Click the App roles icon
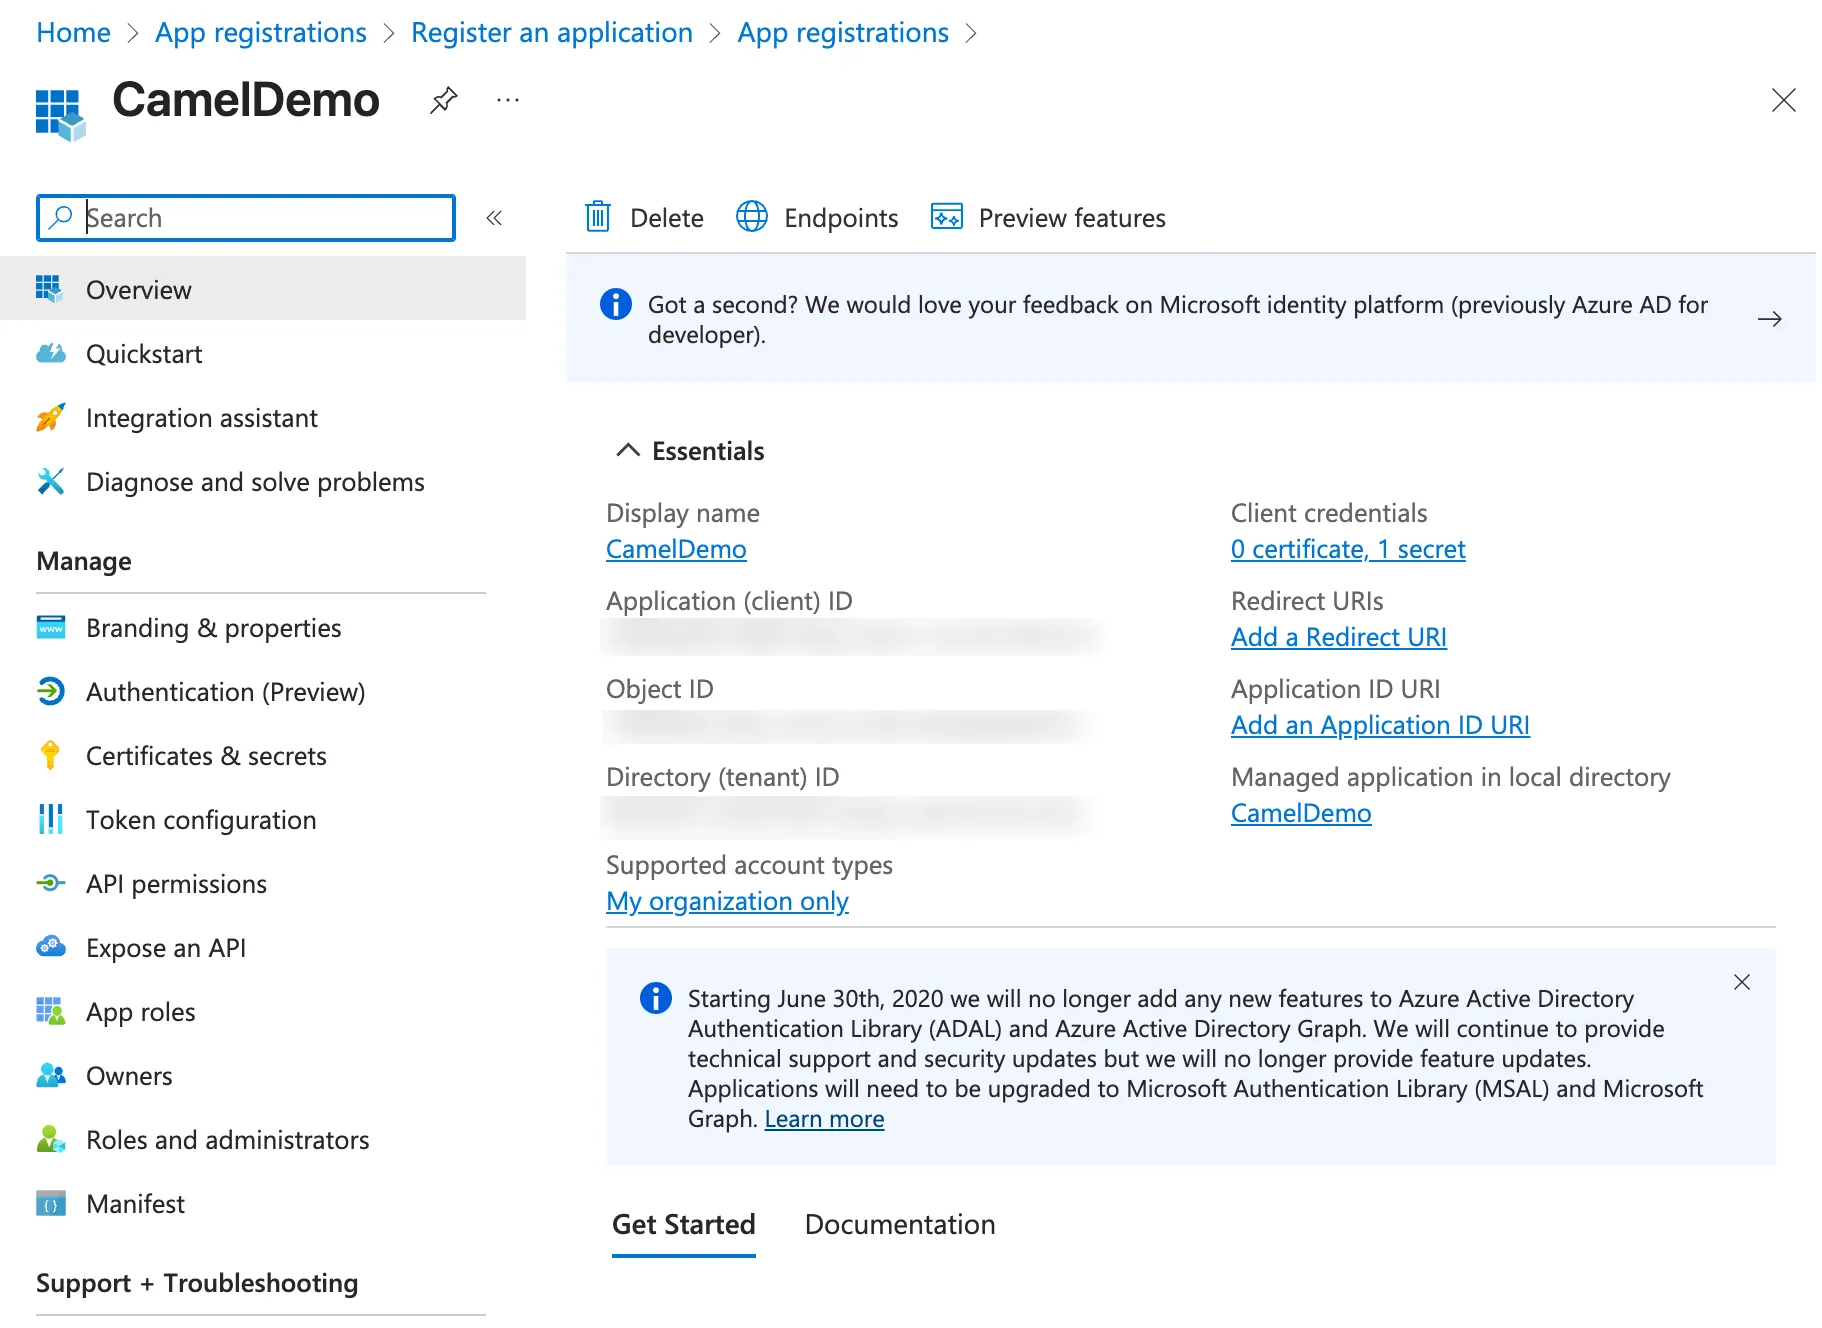Screen dimensions: 1822x1328 click(x=51, y=1011)
